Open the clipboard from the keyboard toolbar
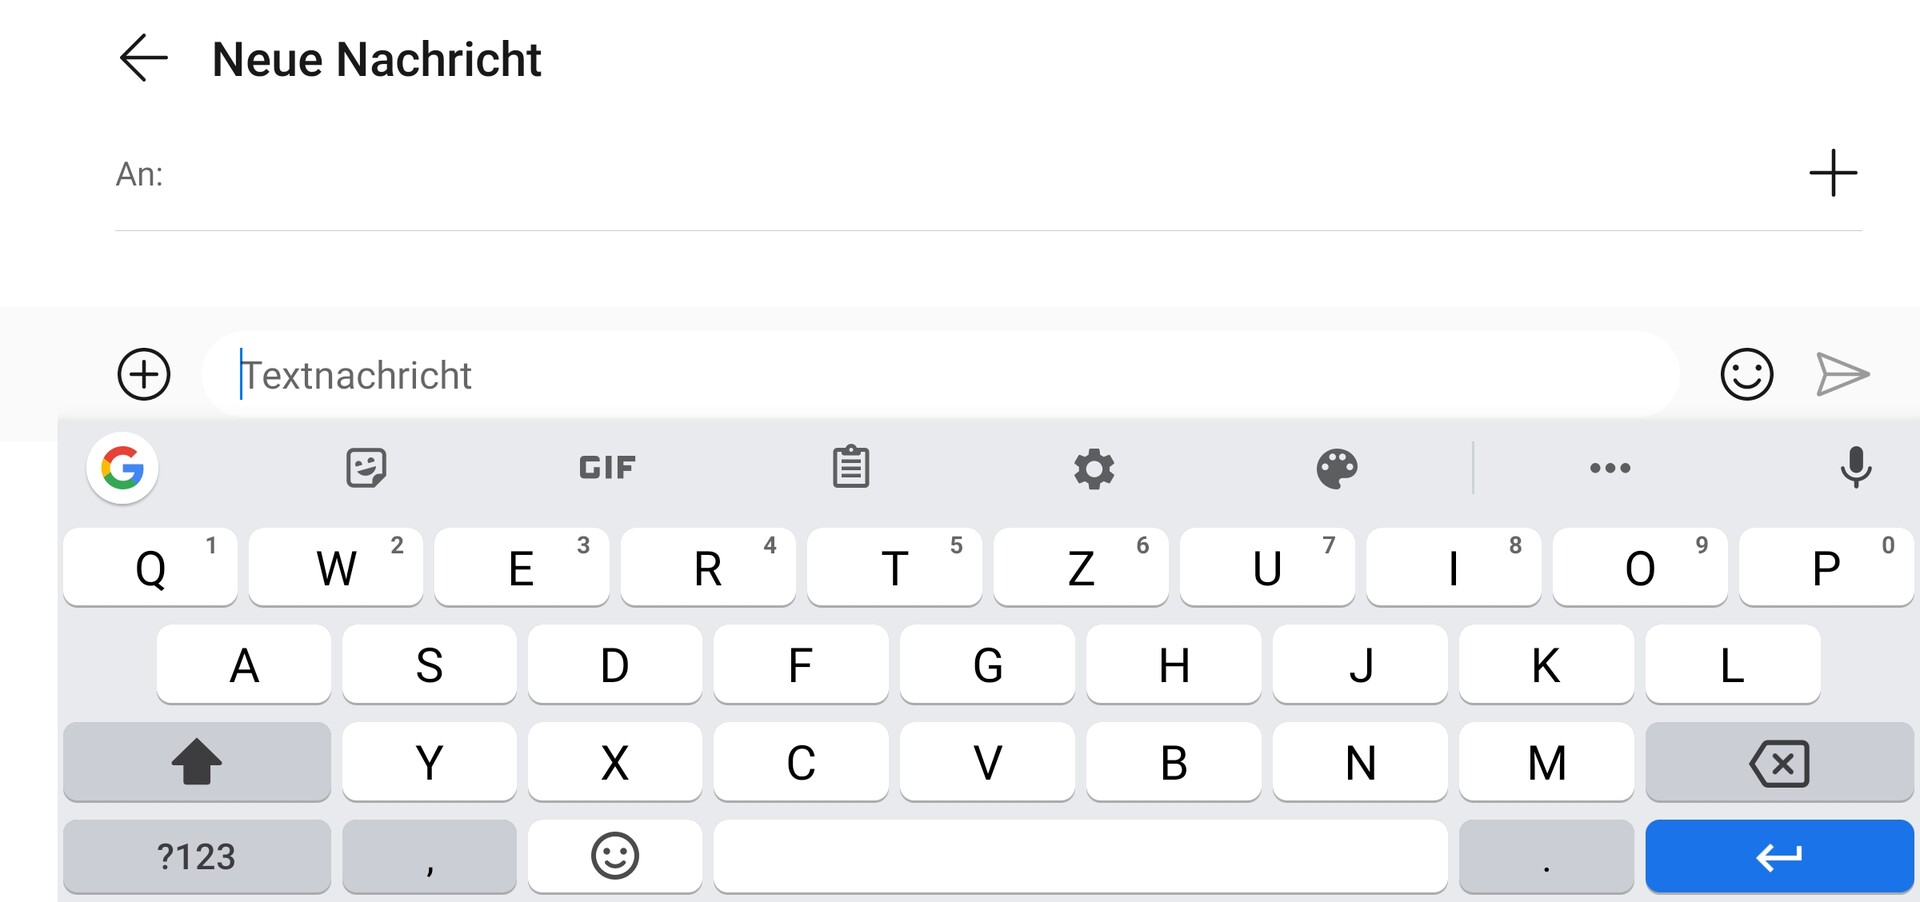Image resolution: width=1920 pixels, height=902 pixels. coord(851,467)
